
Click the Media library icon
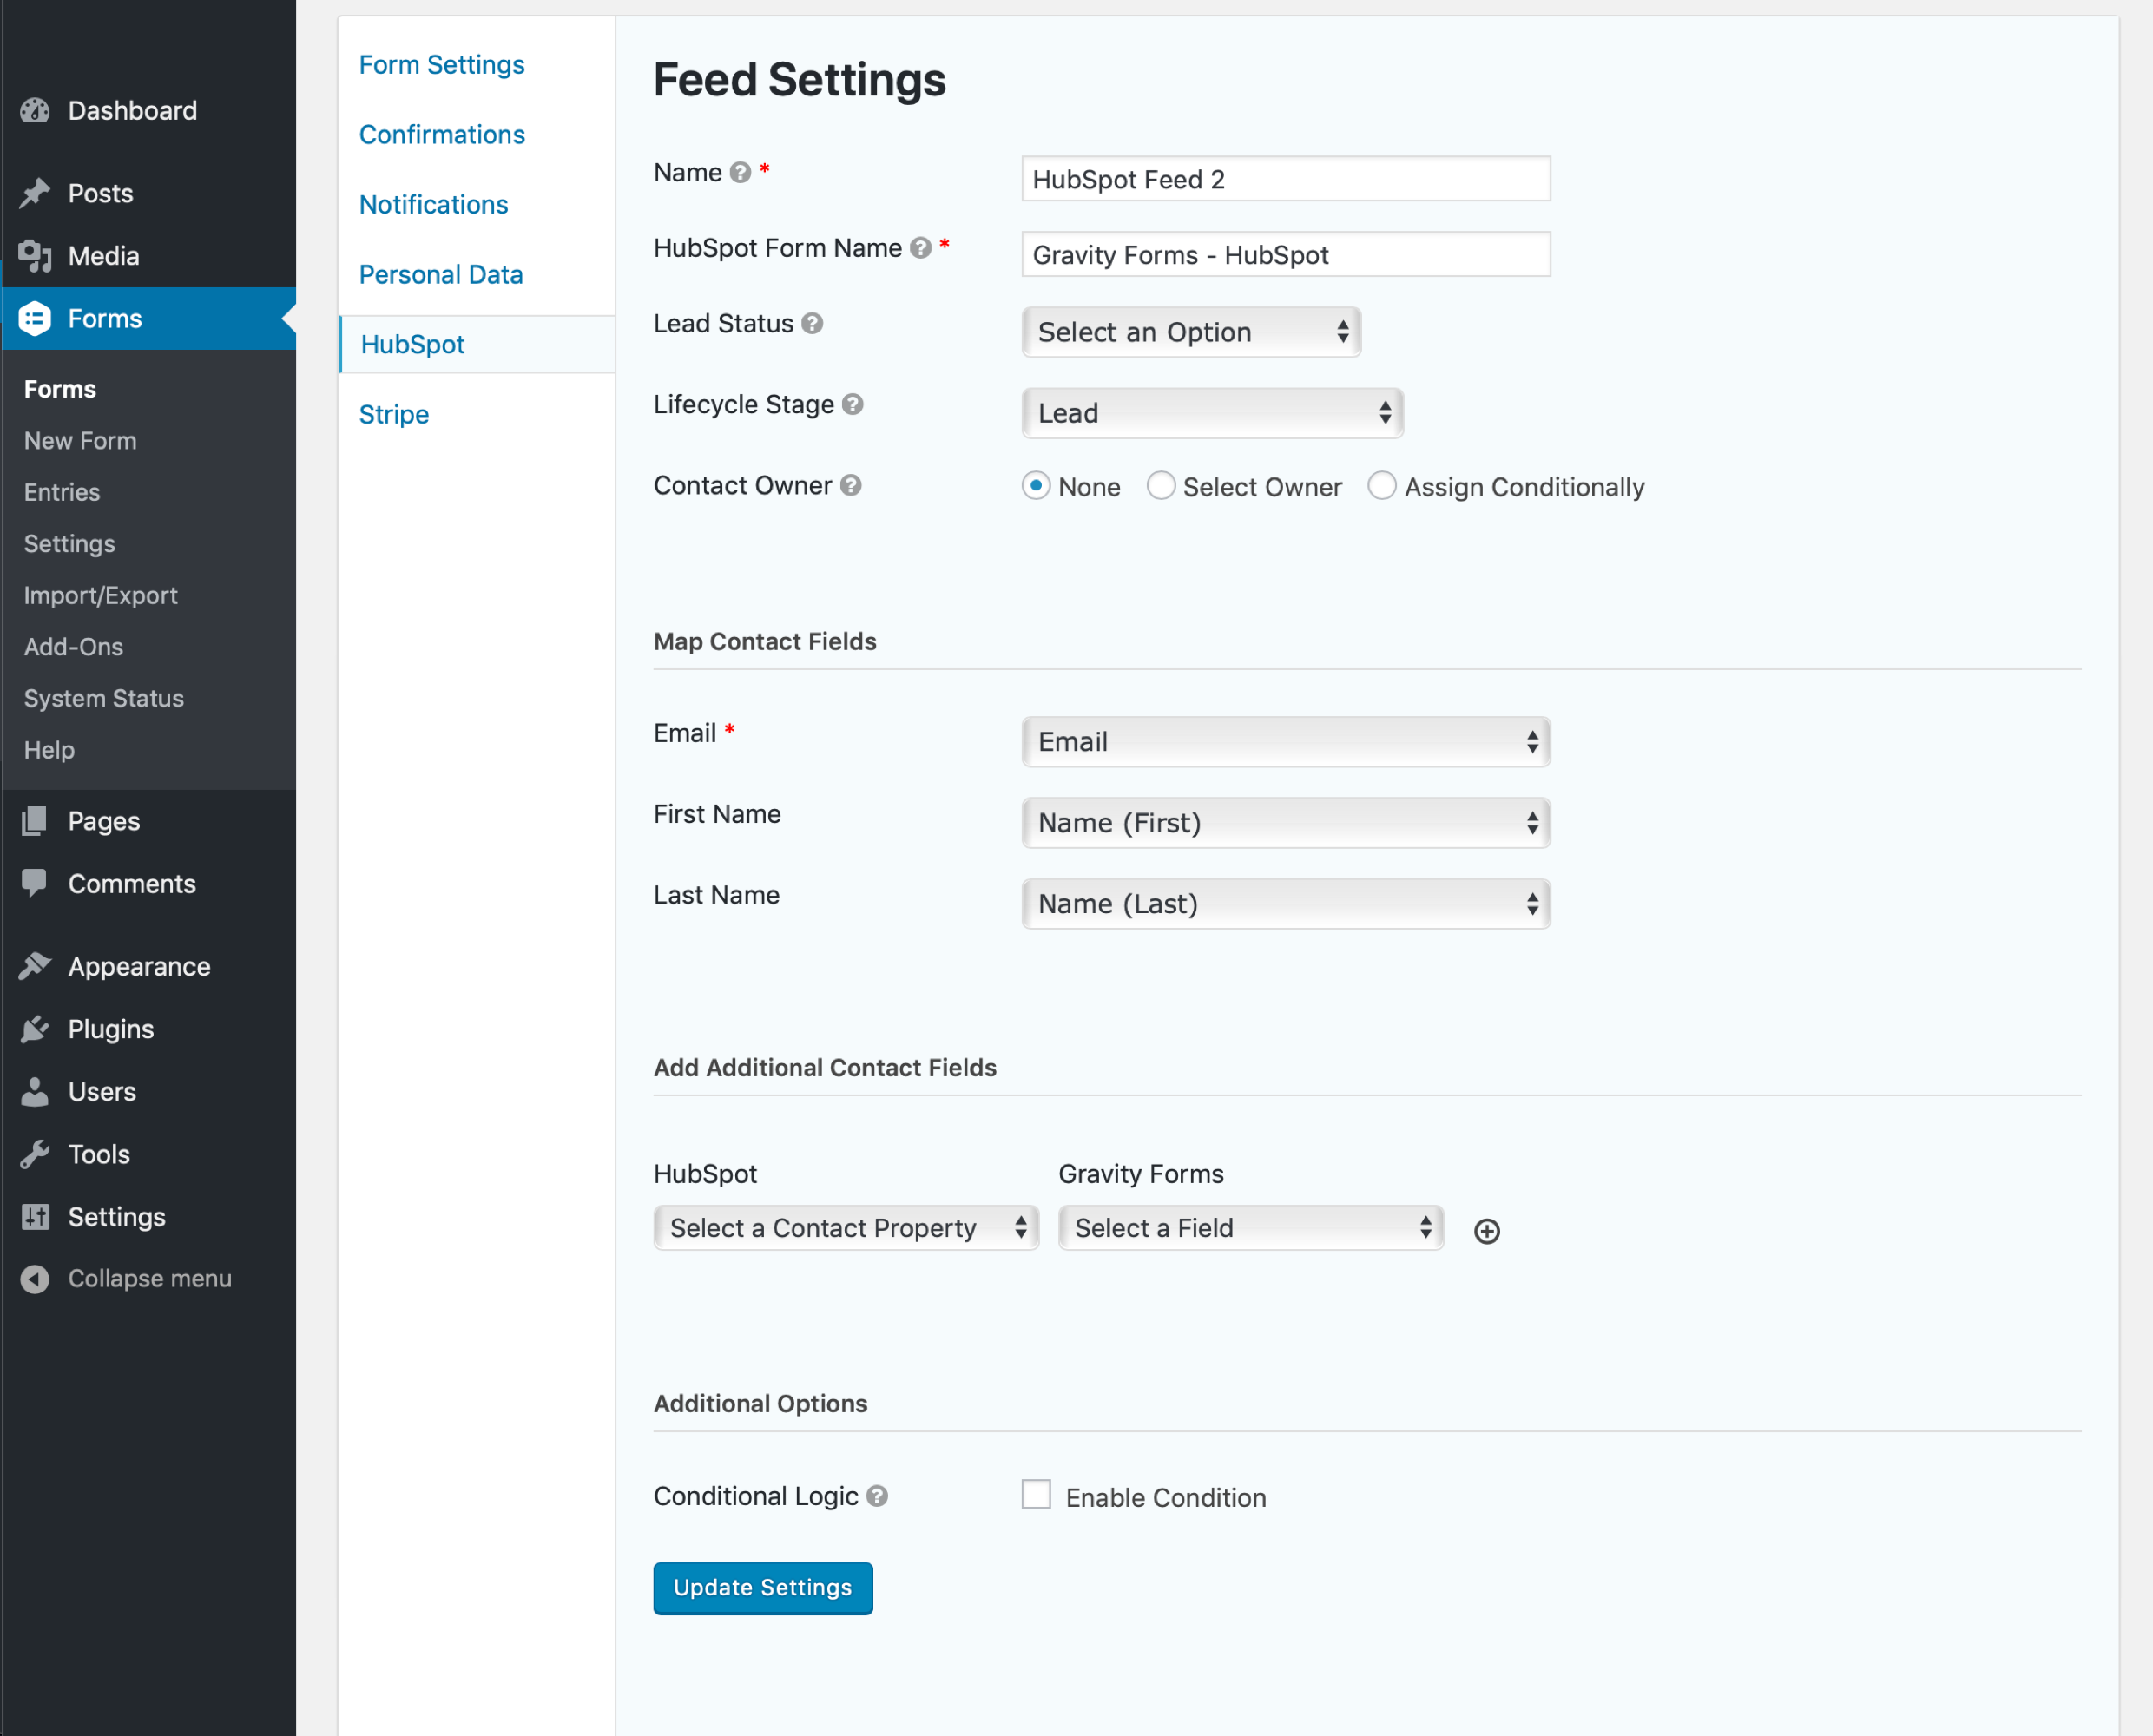[35, 256]
